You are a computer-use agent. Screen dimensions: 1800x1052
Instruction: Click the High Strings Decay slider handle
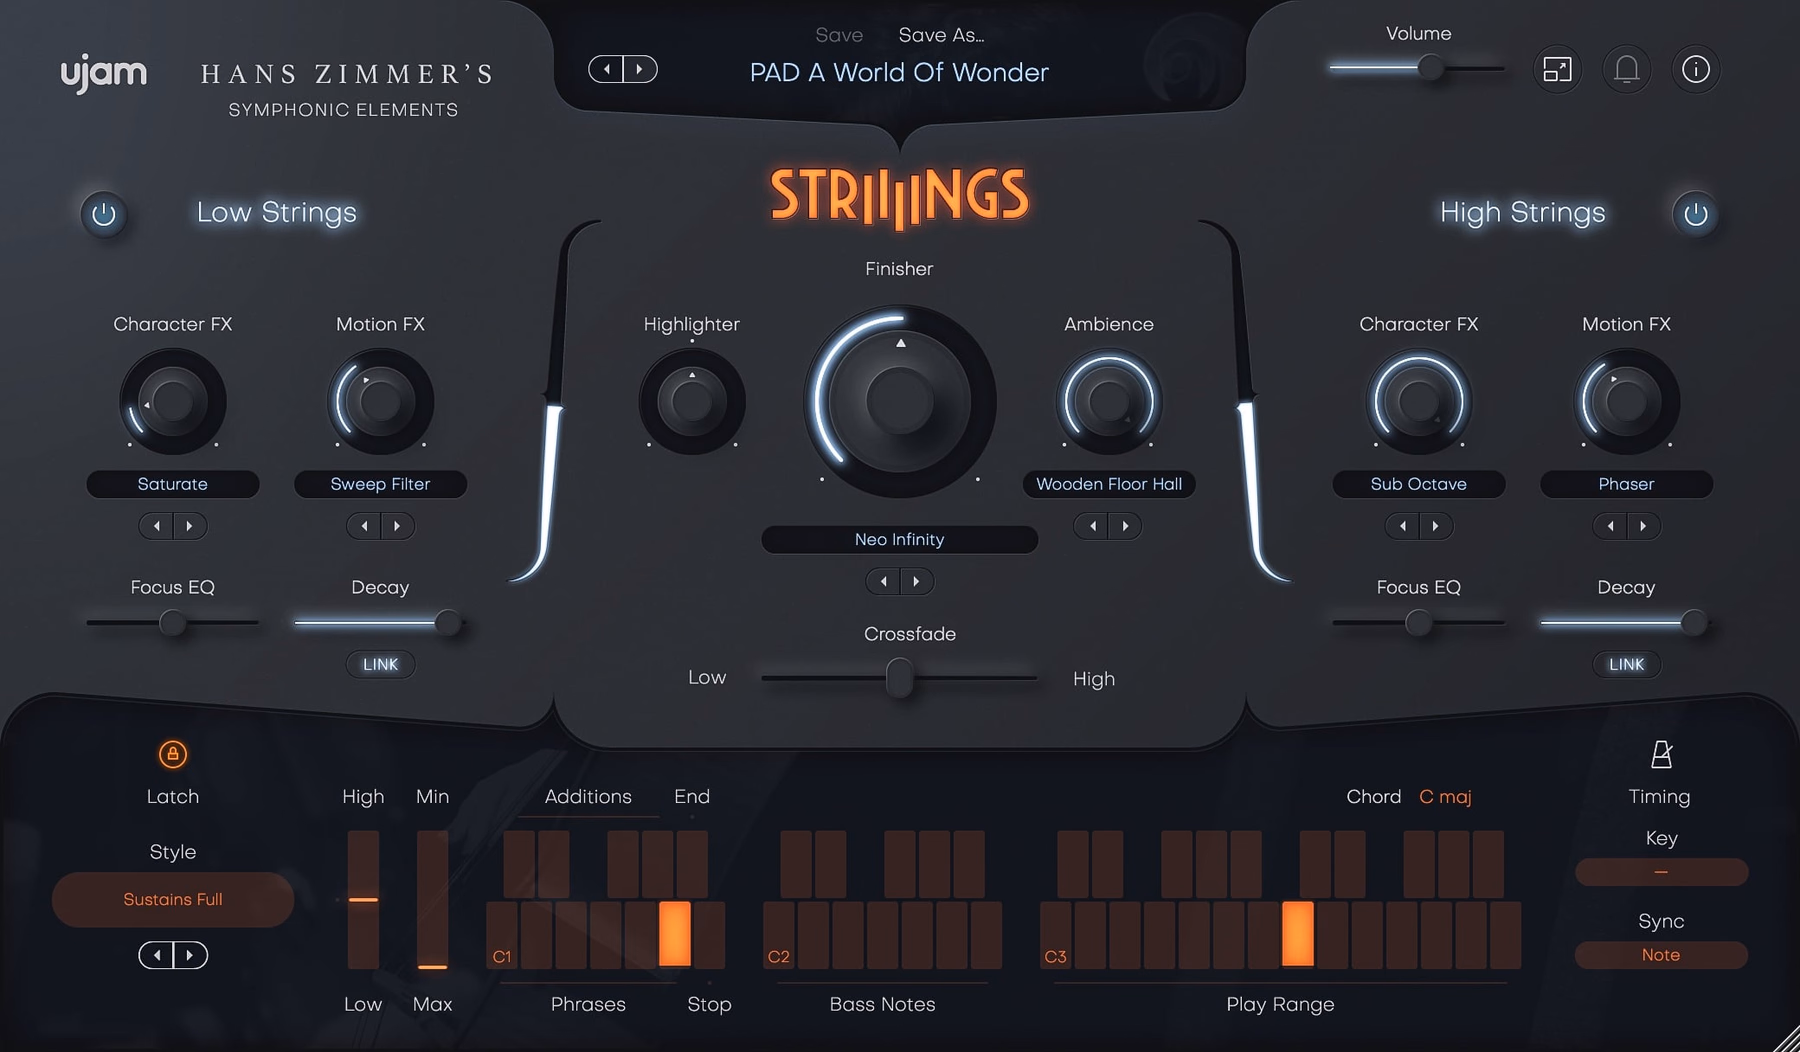coord(1693,623)
